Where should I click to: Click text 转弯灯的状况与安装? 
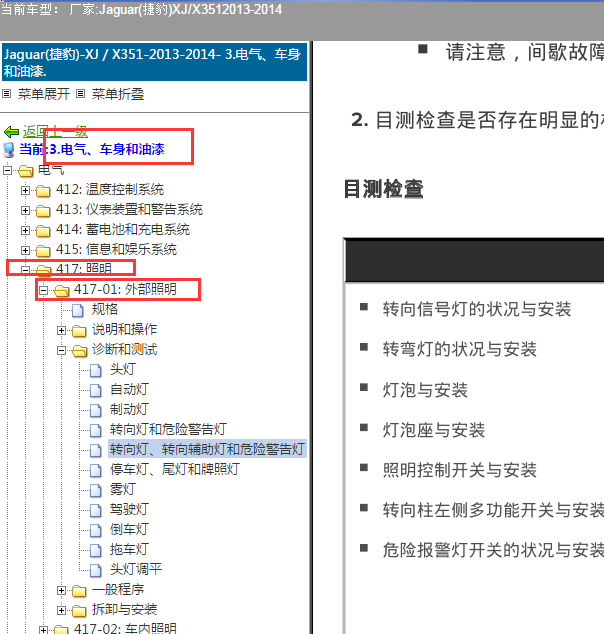[460, 349]
